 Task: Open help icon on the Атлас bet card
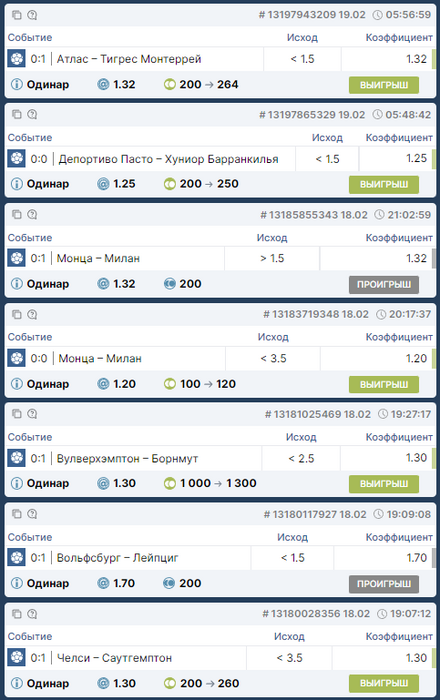pos(32,15)
